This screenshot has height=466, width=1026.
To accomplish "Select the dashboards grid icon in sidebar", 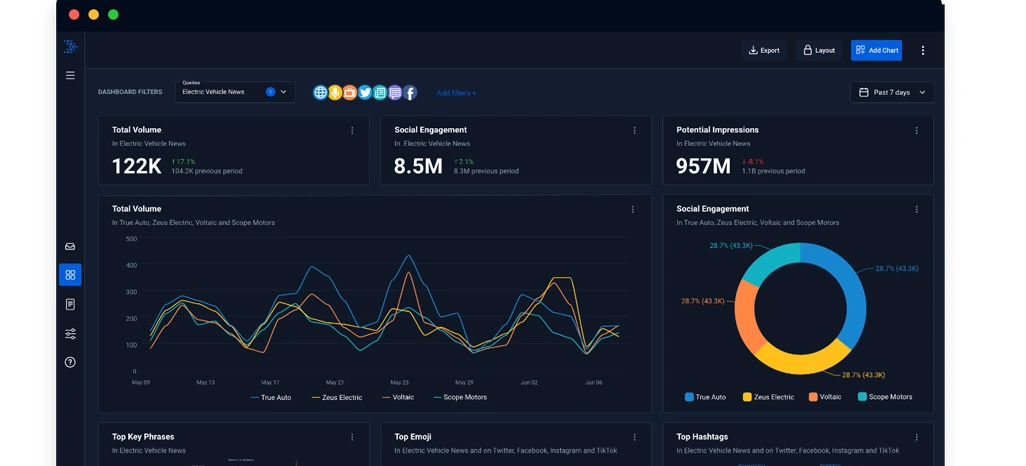I will [70, 275].
